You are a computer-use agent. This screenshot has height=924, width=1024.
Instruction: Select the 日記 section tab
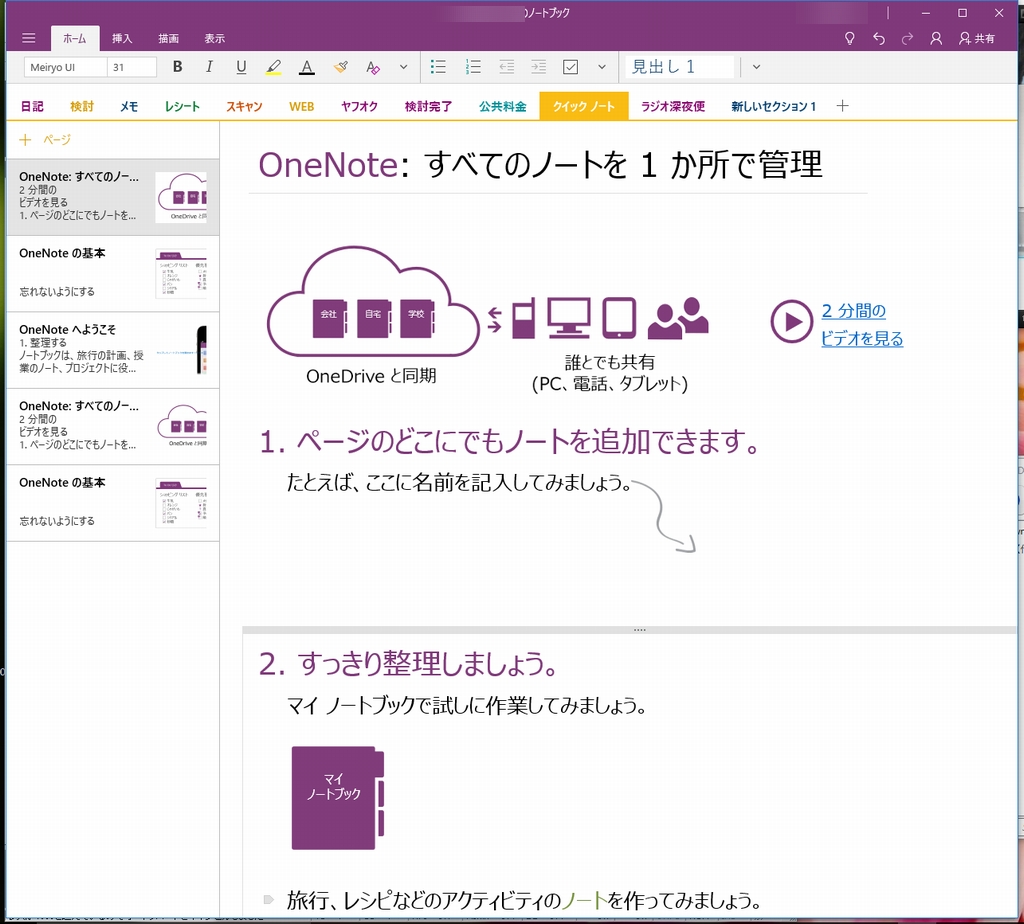(x=32, y=106)
